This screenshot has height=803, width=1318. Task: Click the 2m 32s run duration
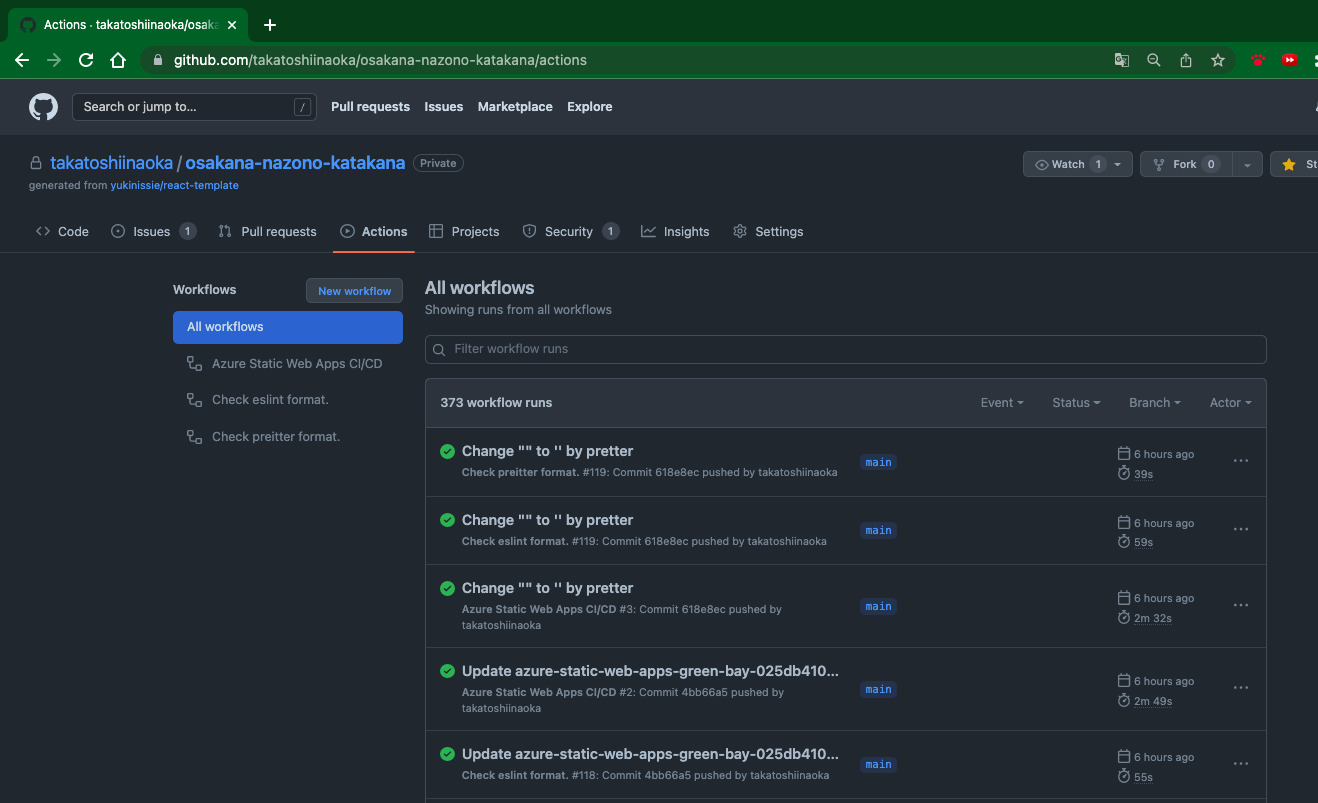click(1152, 618)
